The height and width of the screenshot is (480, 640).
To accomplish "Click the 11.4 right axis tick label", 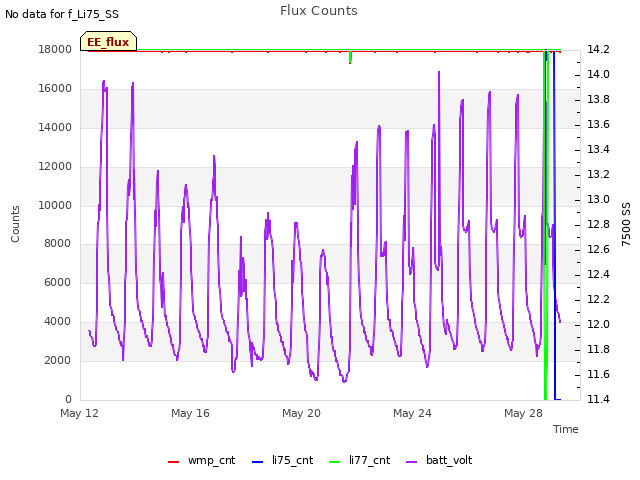I will (x=598, y=399).
